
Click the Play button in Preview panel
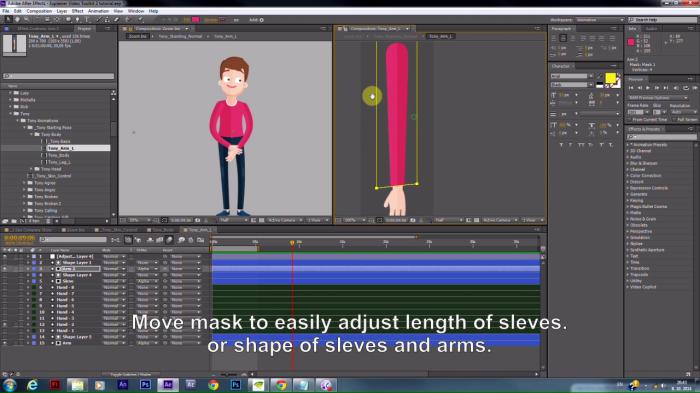[648, 88]
